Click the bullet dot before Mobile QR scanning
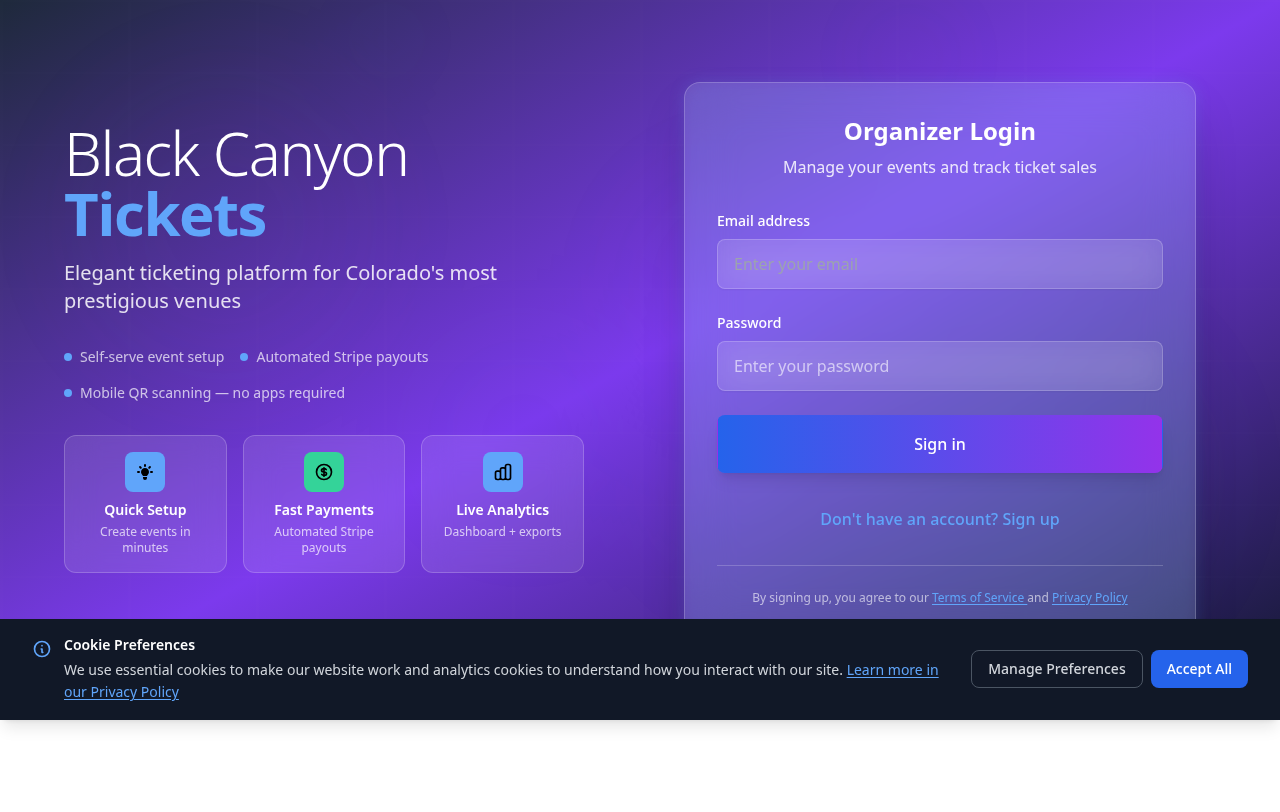1280x812 pixels. point(68,393)
